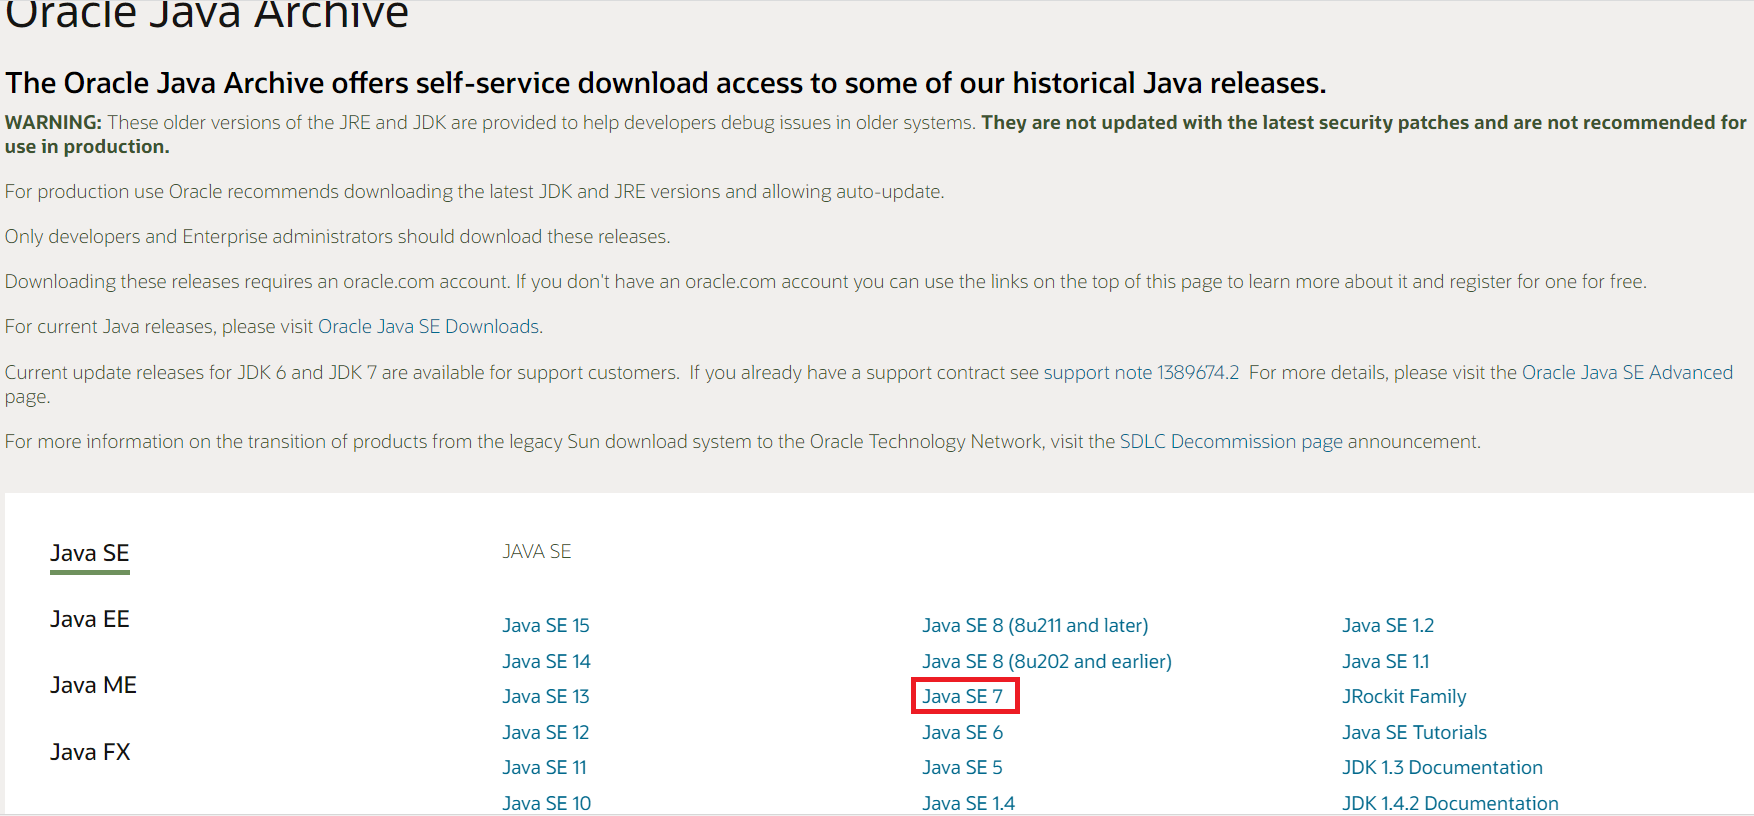1754x816 pixels.
Task: Open the Java SE 15 link
Action: [546, 625]
